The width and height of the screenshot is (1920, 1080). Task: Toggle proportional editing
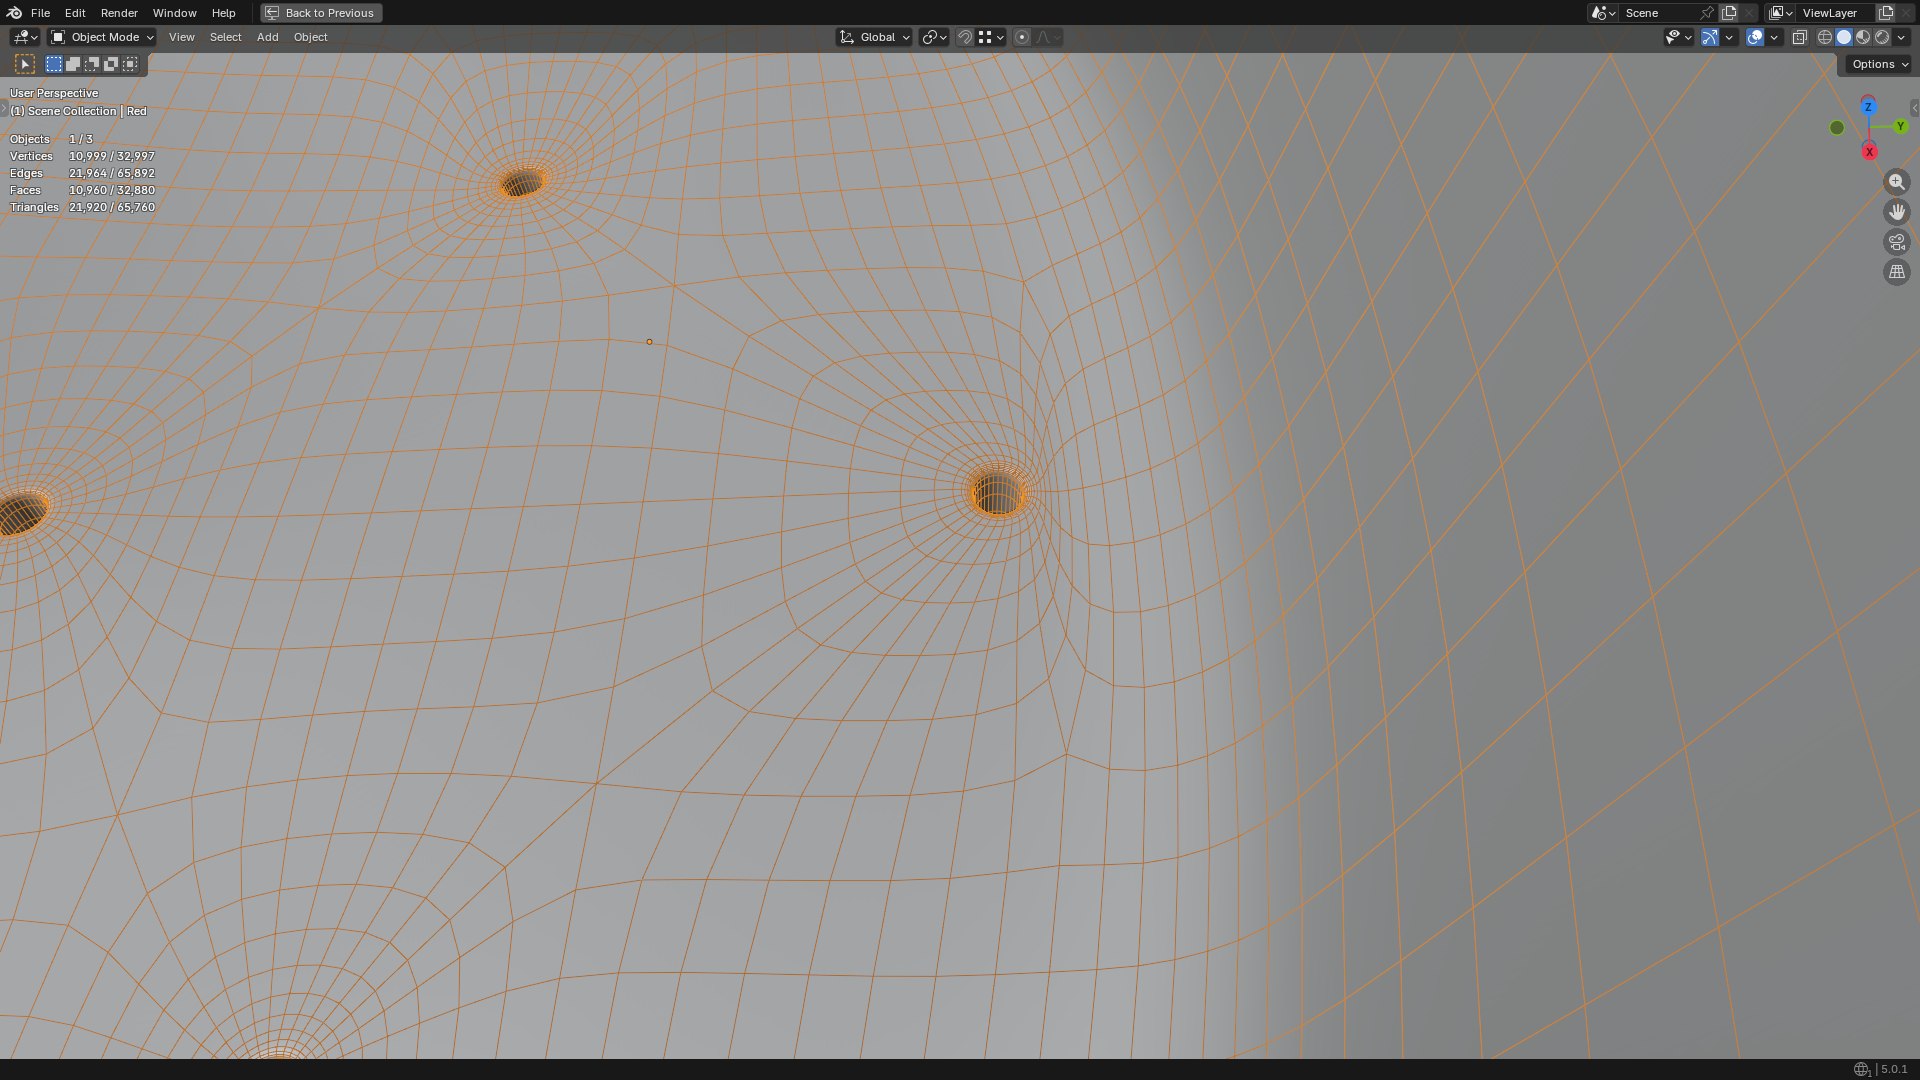pos(1022,37)
